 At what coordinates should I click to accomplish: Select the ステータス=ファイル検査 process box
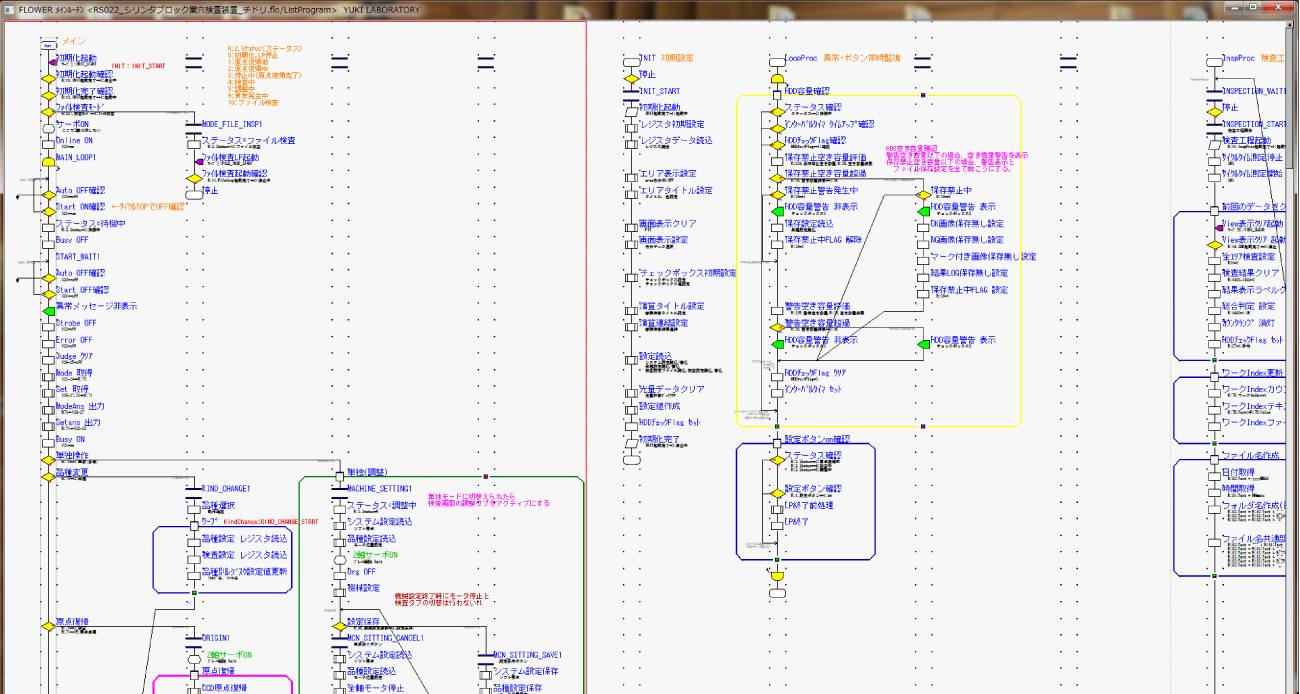pos(194,143)
